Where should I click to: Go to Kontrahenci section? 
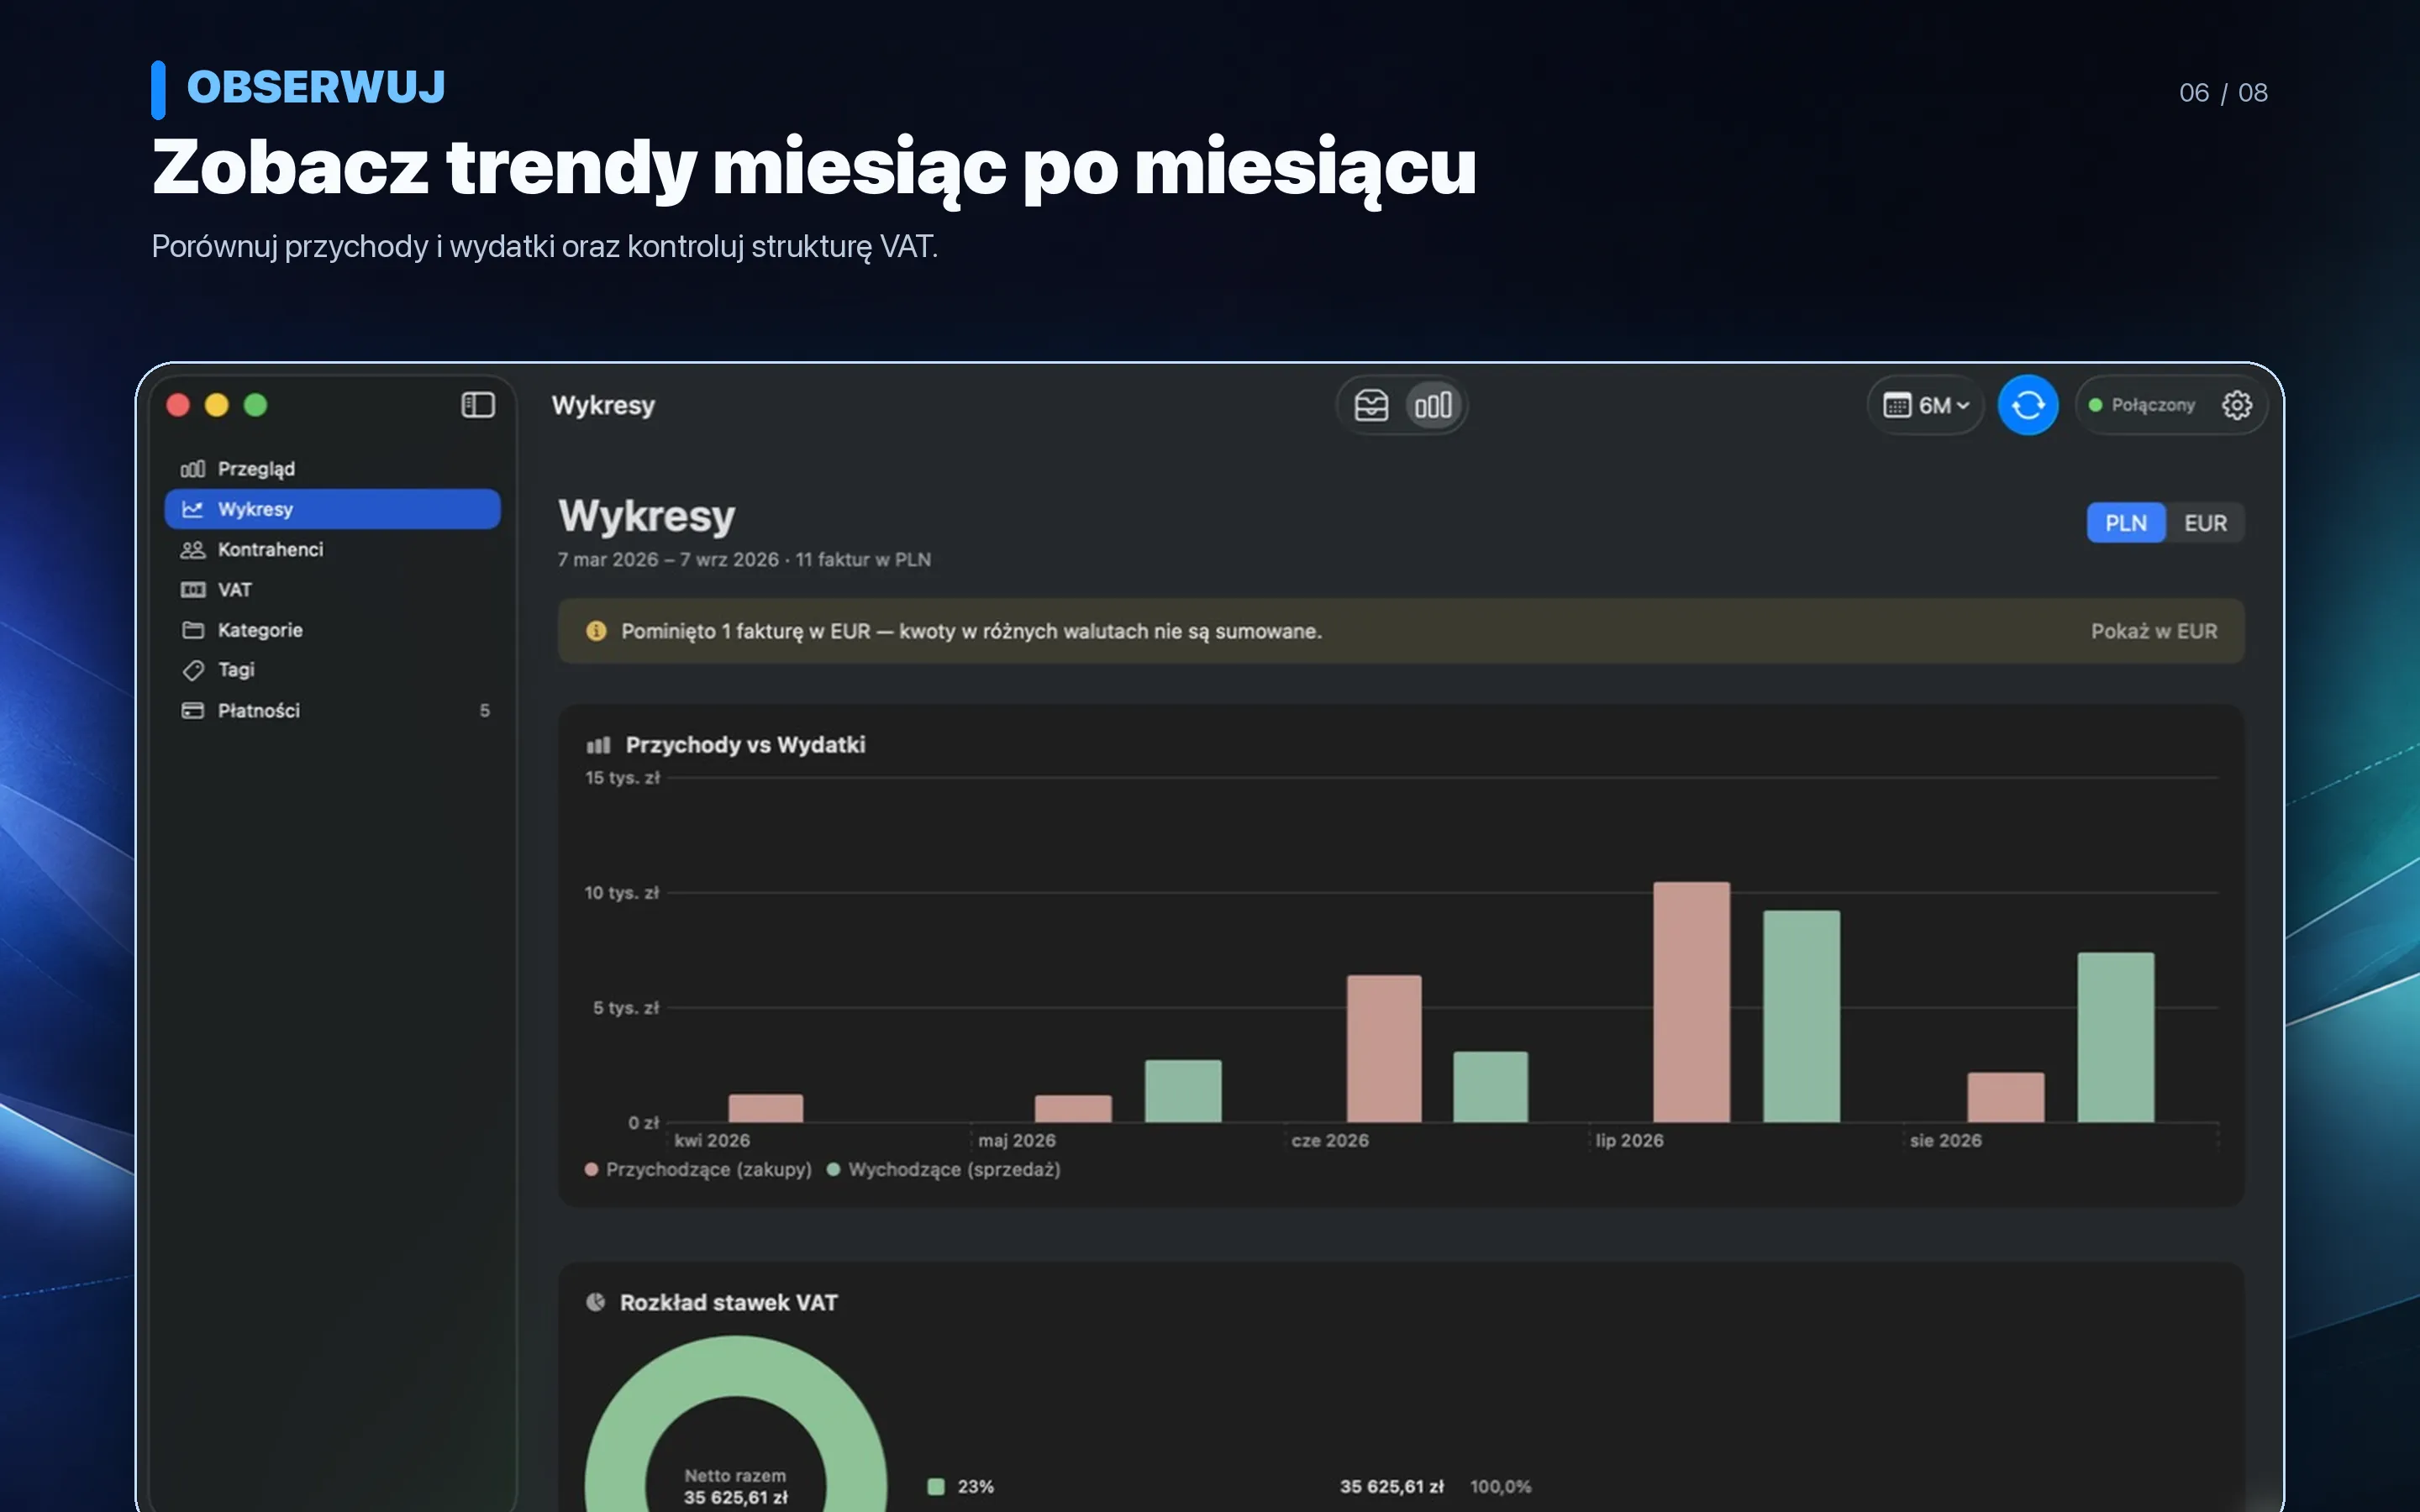click(332, 550)
